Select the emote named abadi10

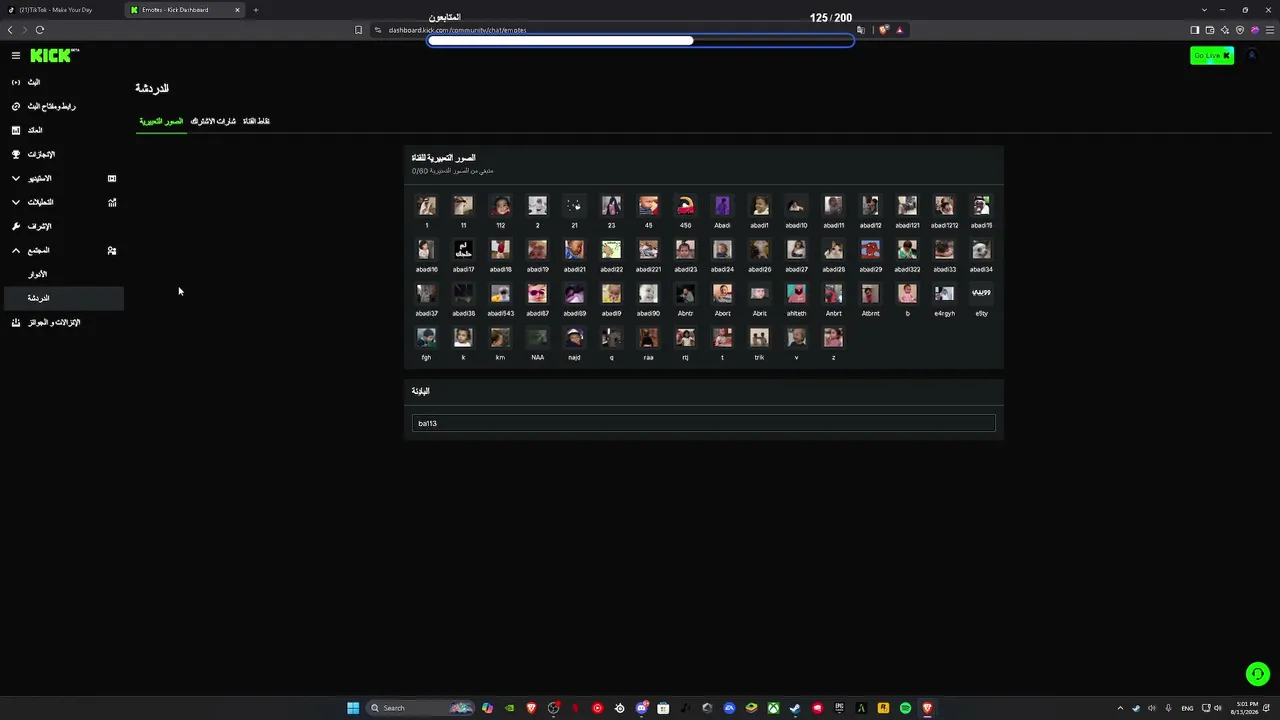[796, 206]
